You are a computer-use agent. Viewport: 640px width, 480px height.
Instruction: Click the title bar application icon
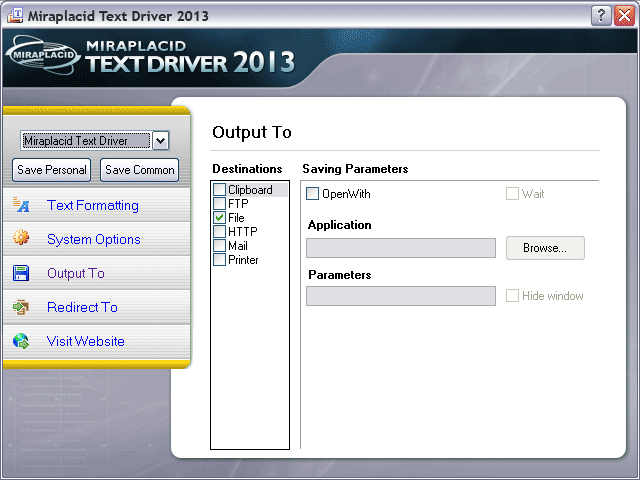point(15,16)
